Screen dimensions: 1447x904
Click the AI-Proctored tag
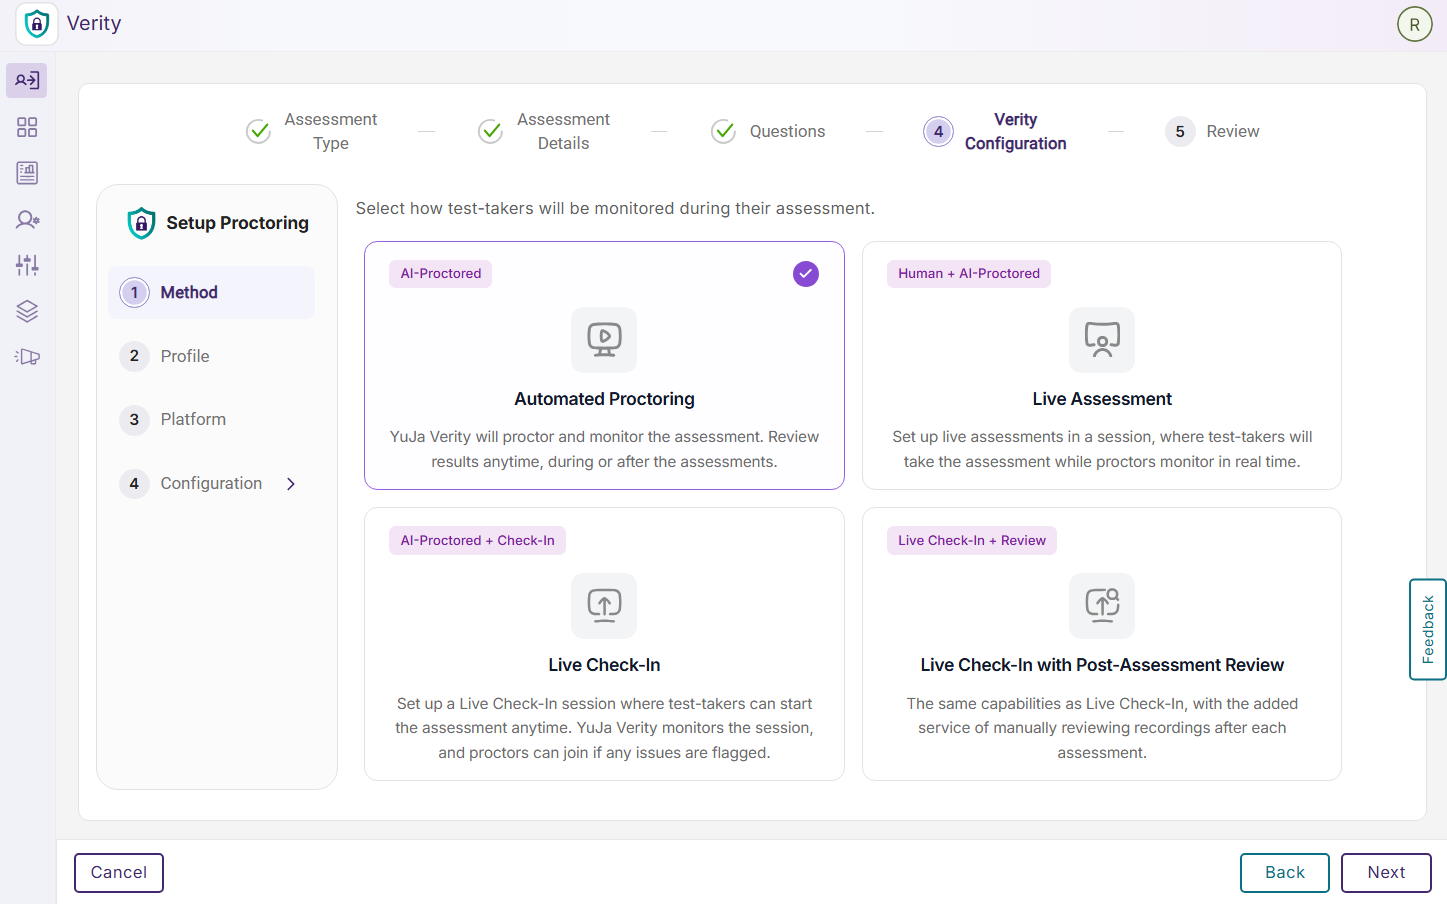pyautogui.click(x=441, y=274)
